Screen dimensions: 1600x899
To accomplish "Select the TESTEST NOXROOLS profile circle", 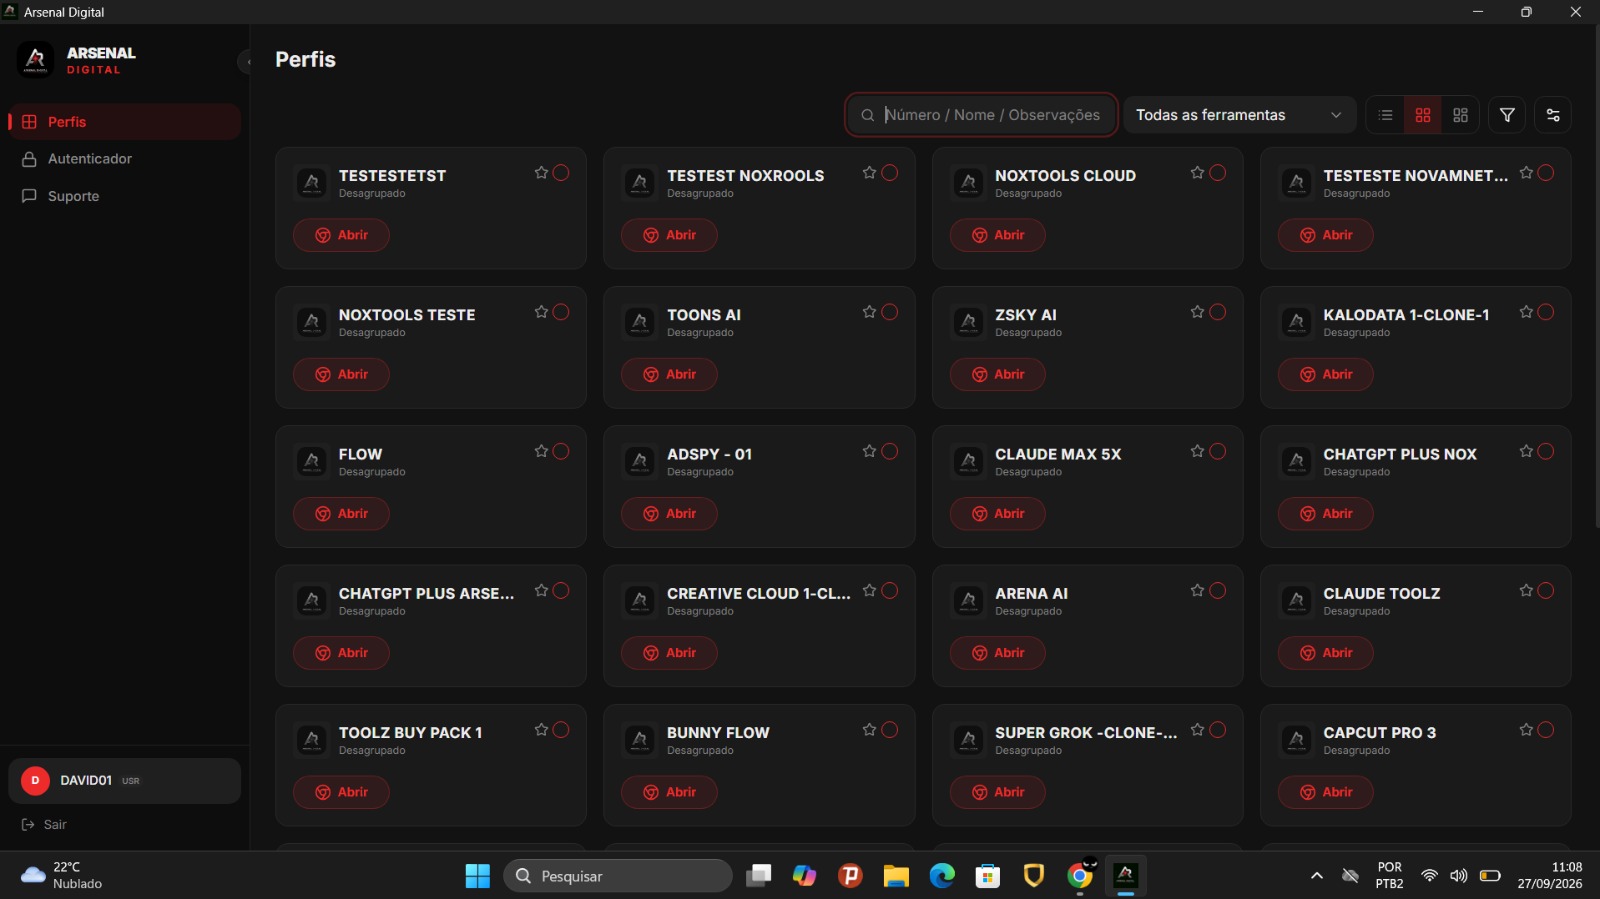I will [890, 173].
